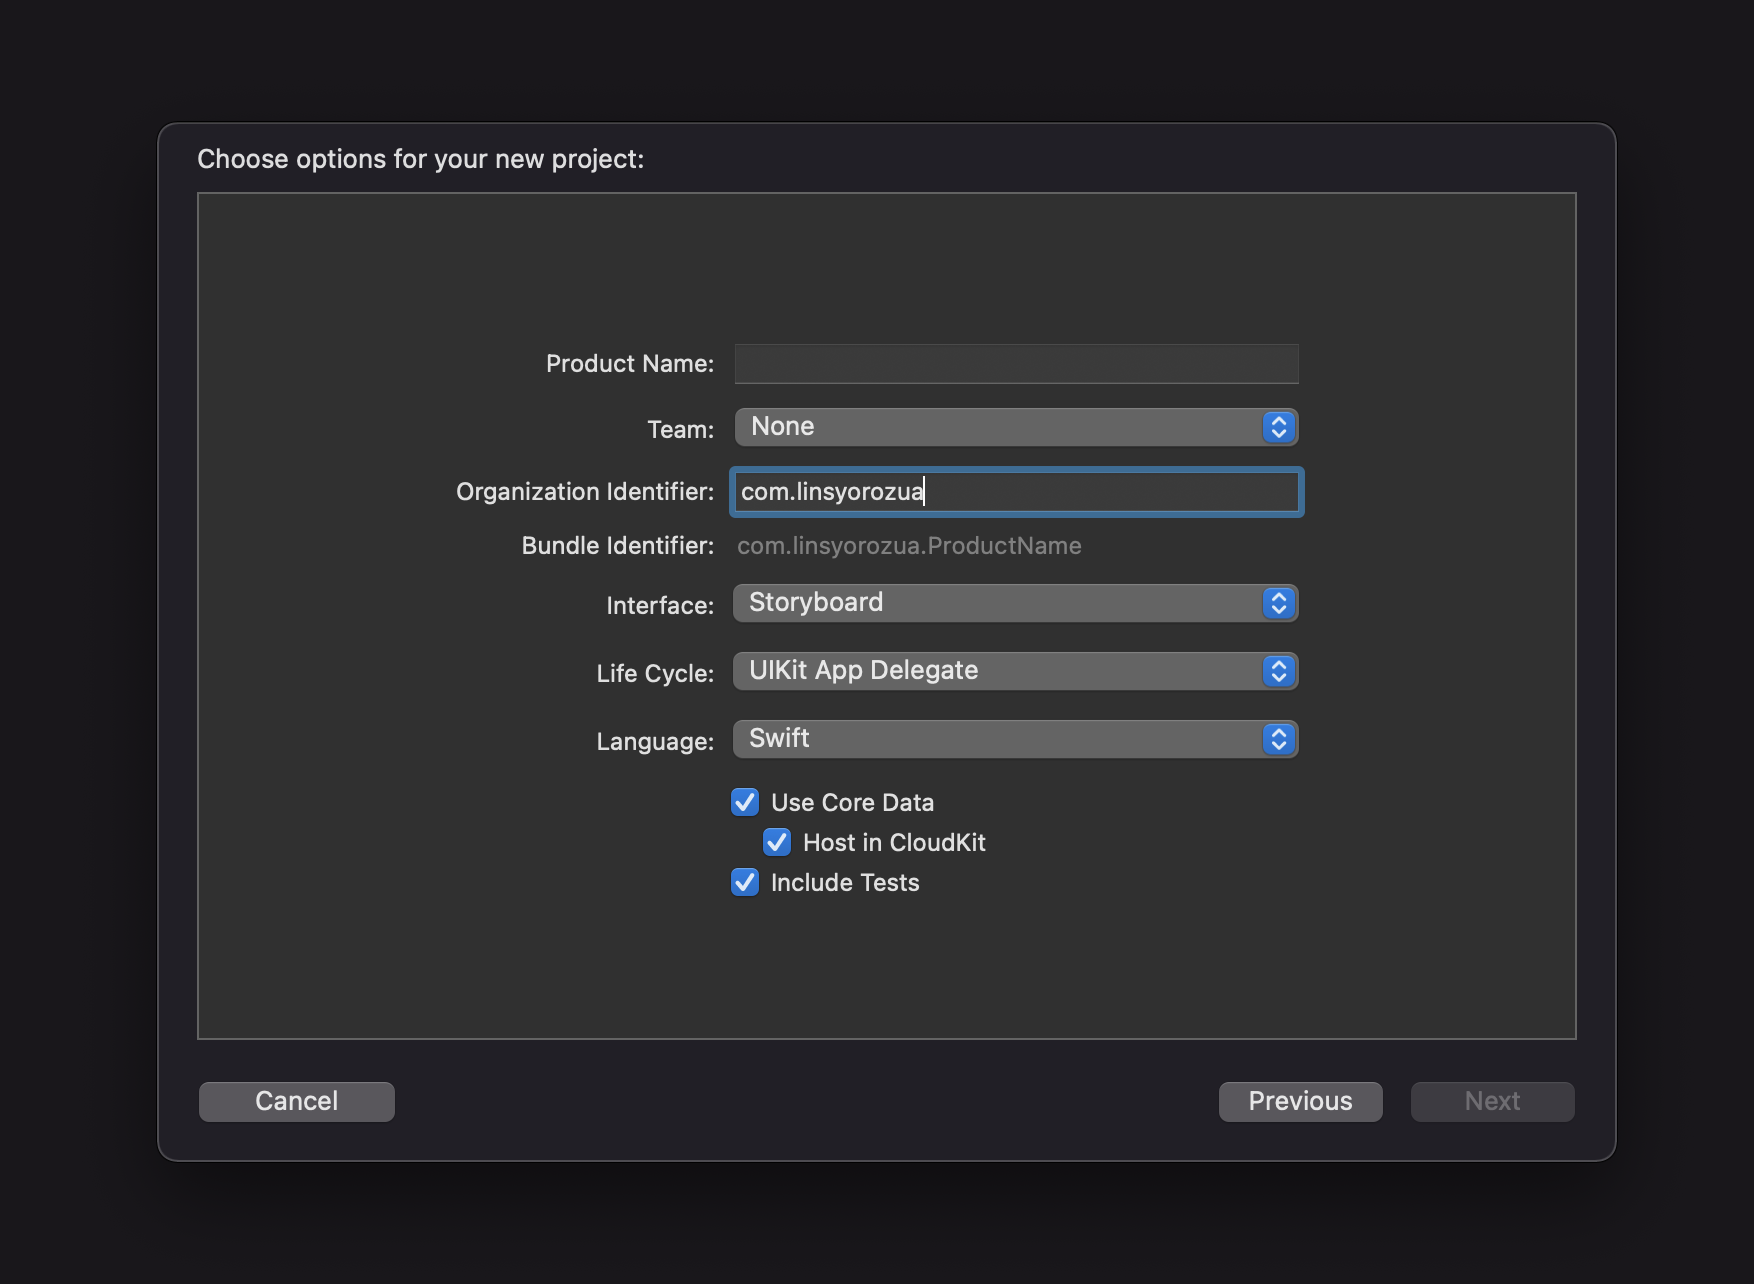Disable the Host in CloudKit checkbox

(777, 842)
